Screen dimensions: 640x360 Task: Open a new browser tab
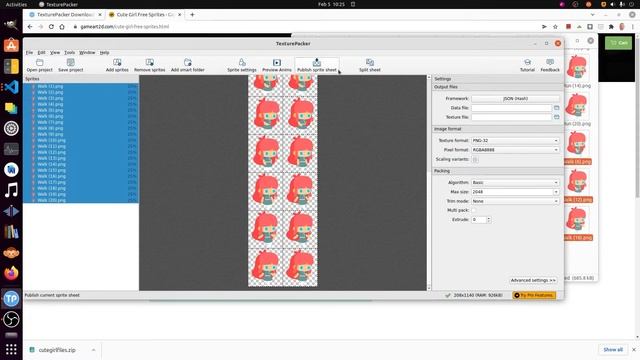(192, 15)
